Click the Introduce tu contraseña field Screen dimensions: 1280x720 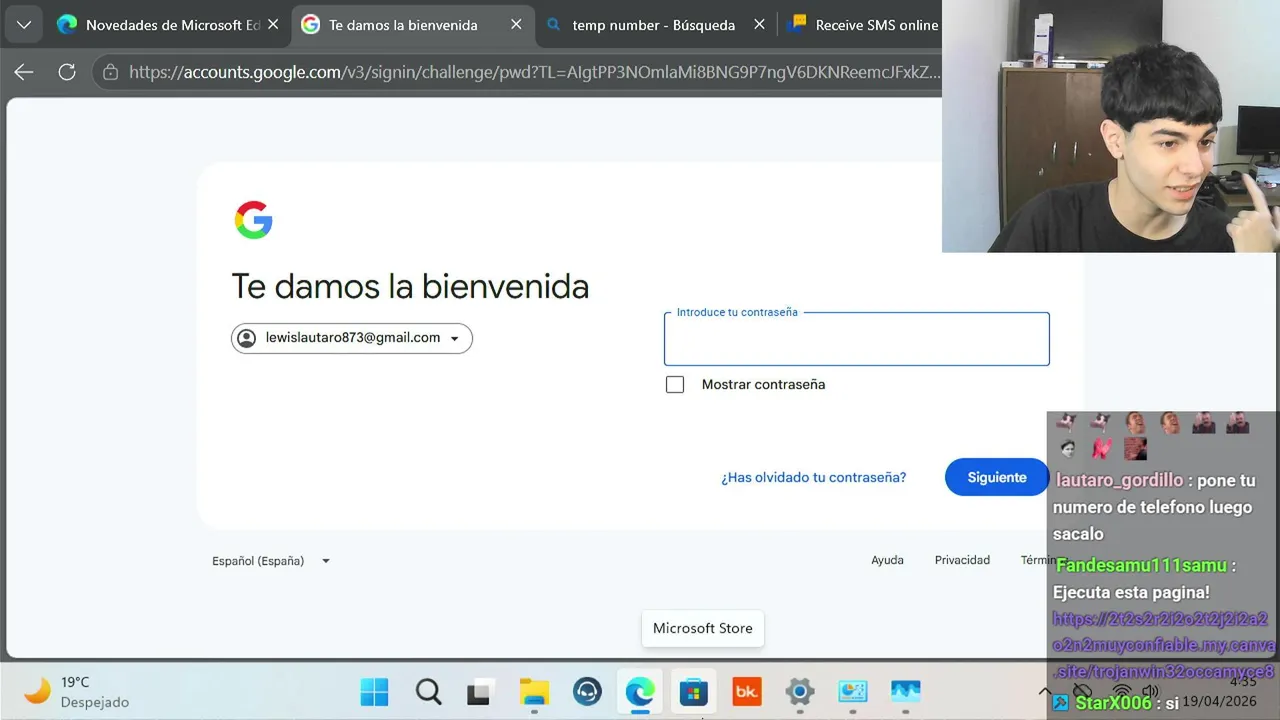pyautogui.click(x=857, y=339)
